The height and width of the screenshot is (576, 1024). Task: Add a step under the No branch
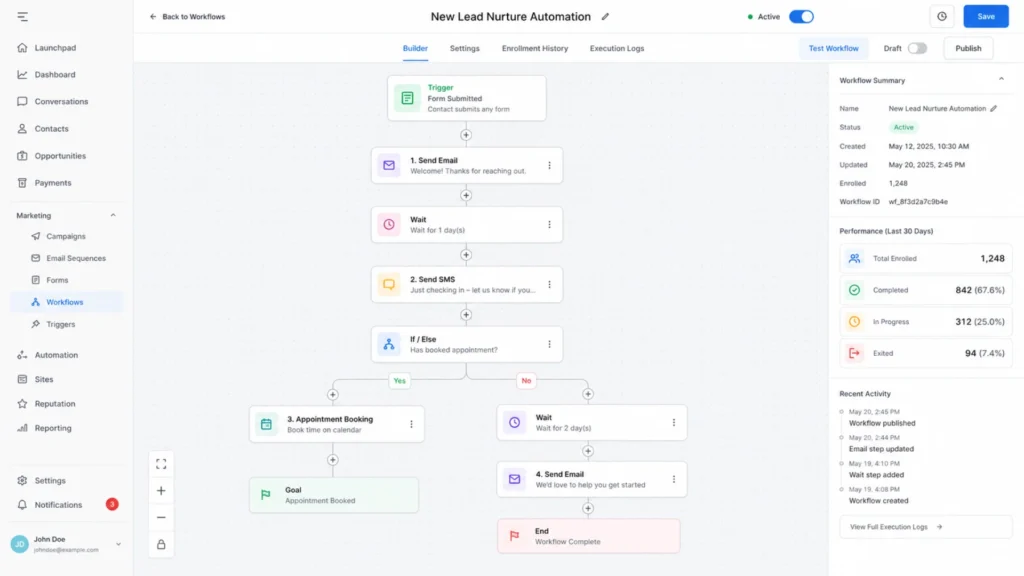(x=588, y=394)
